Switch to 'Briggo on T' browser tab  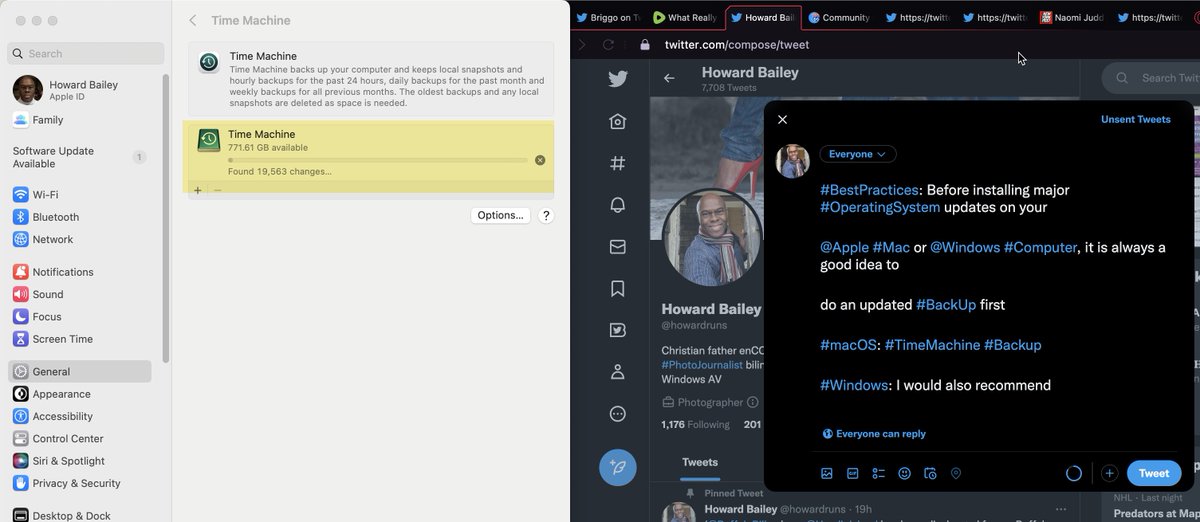tap(609, 17)
